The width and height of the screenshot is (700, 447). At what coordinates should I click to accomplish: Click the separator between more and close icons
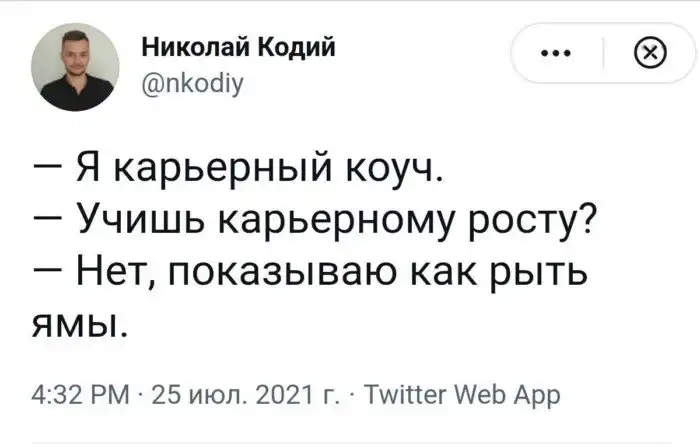coord(604,55)
